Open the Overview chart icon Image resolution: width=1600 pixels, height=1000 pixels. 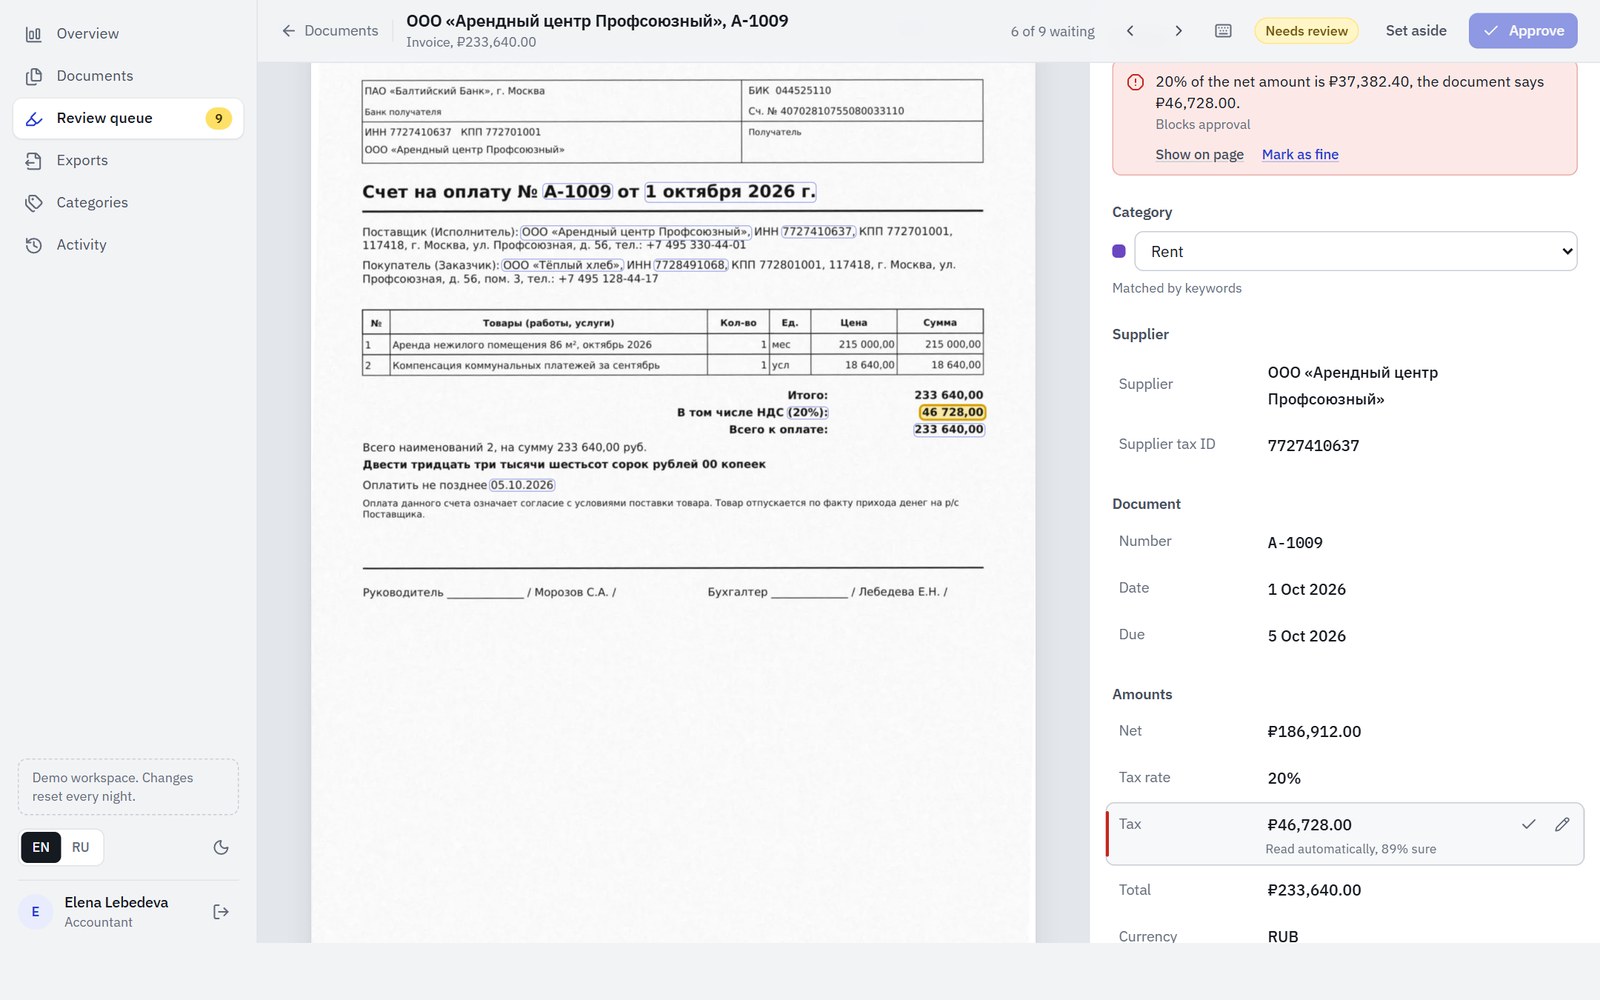34,34
